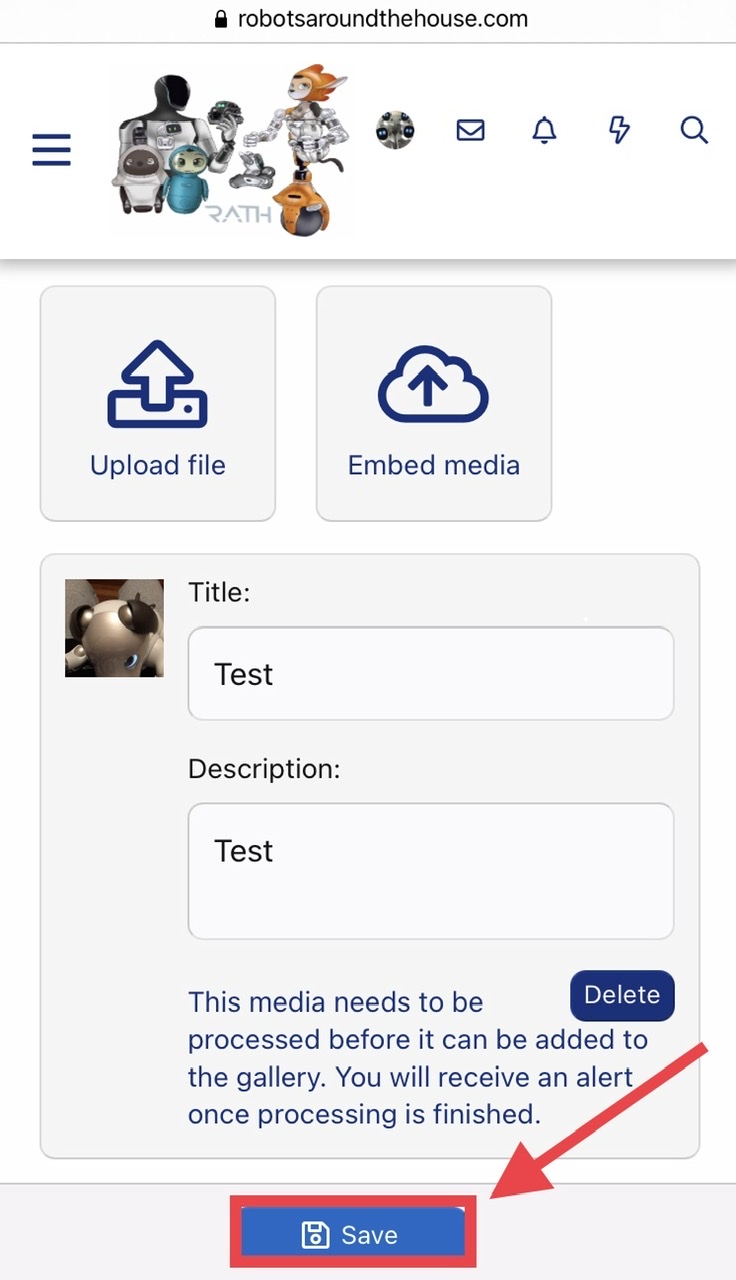
Task: Click the media processing notice text
Action: tap(400, 1058)
